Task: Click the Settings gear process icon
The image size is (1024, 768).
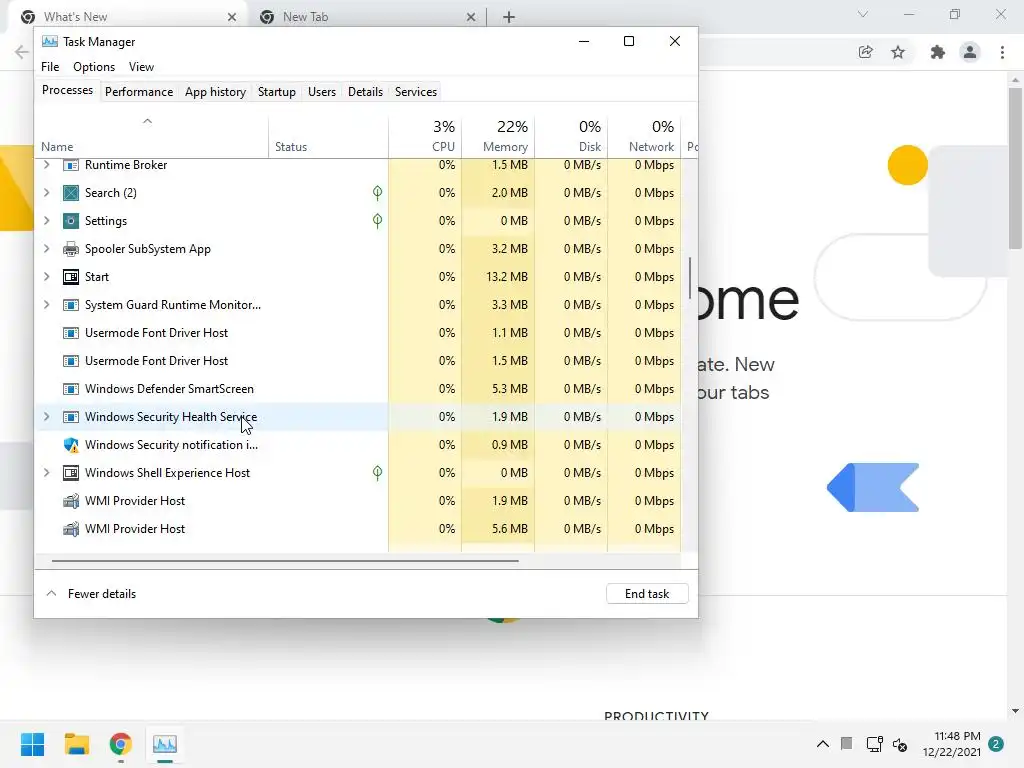Action: [x=71, y=221]
